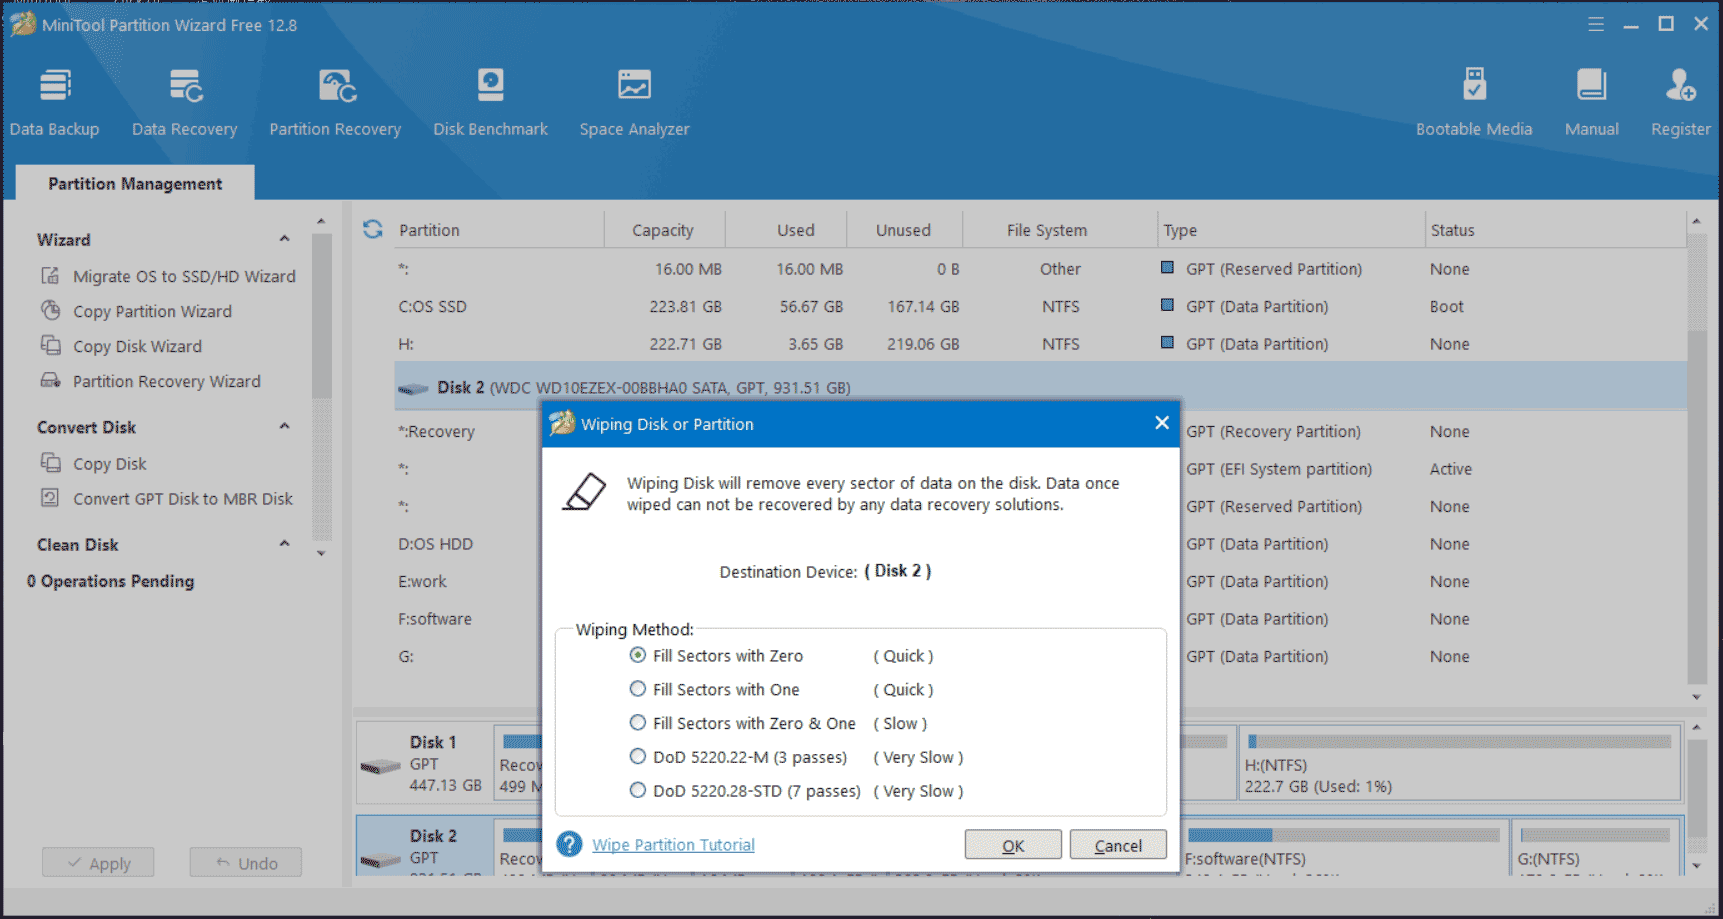
Task: Close the Wiping Disk or Partition dialog
Action: pos(1162,423)
